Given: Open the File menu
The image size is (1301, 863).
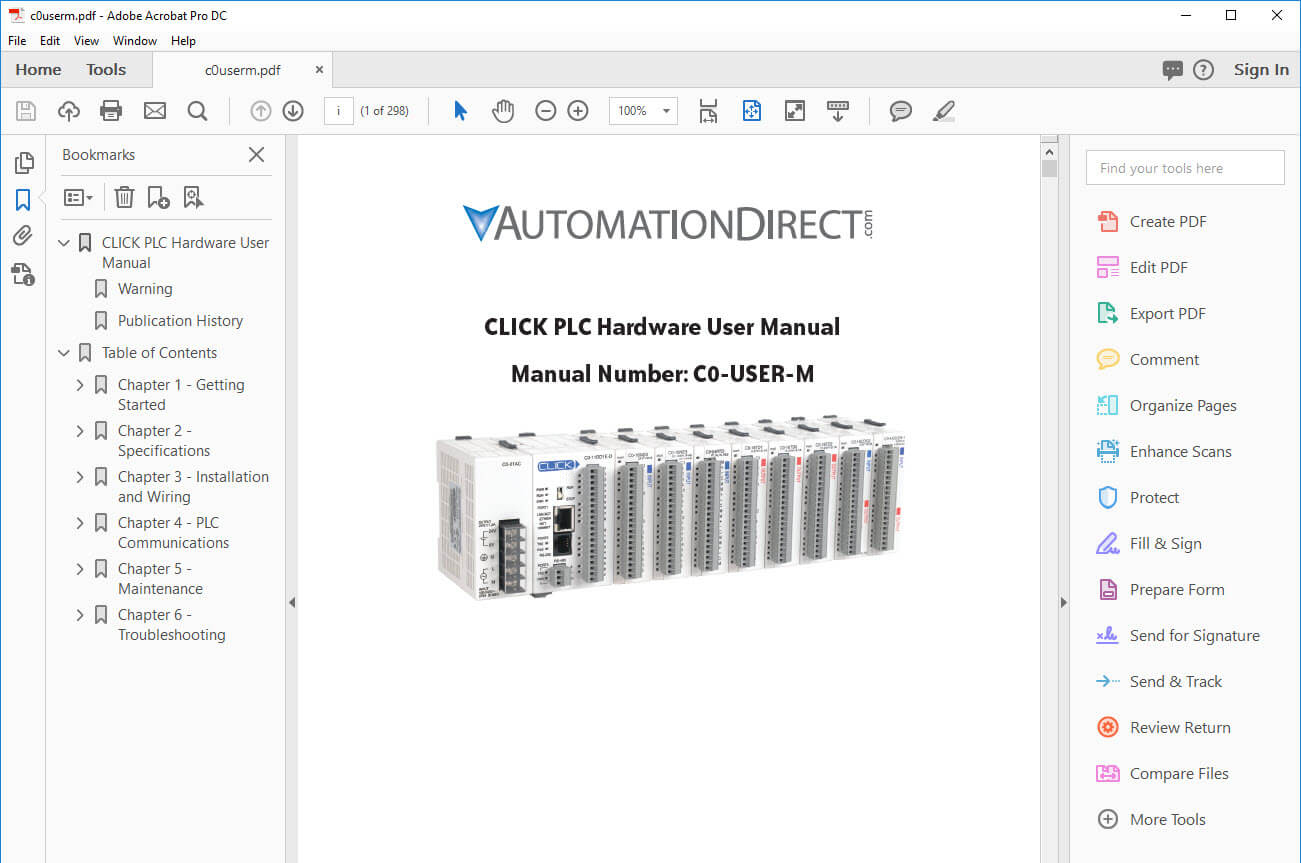Looking at the screenshot, I should (17, 41).
